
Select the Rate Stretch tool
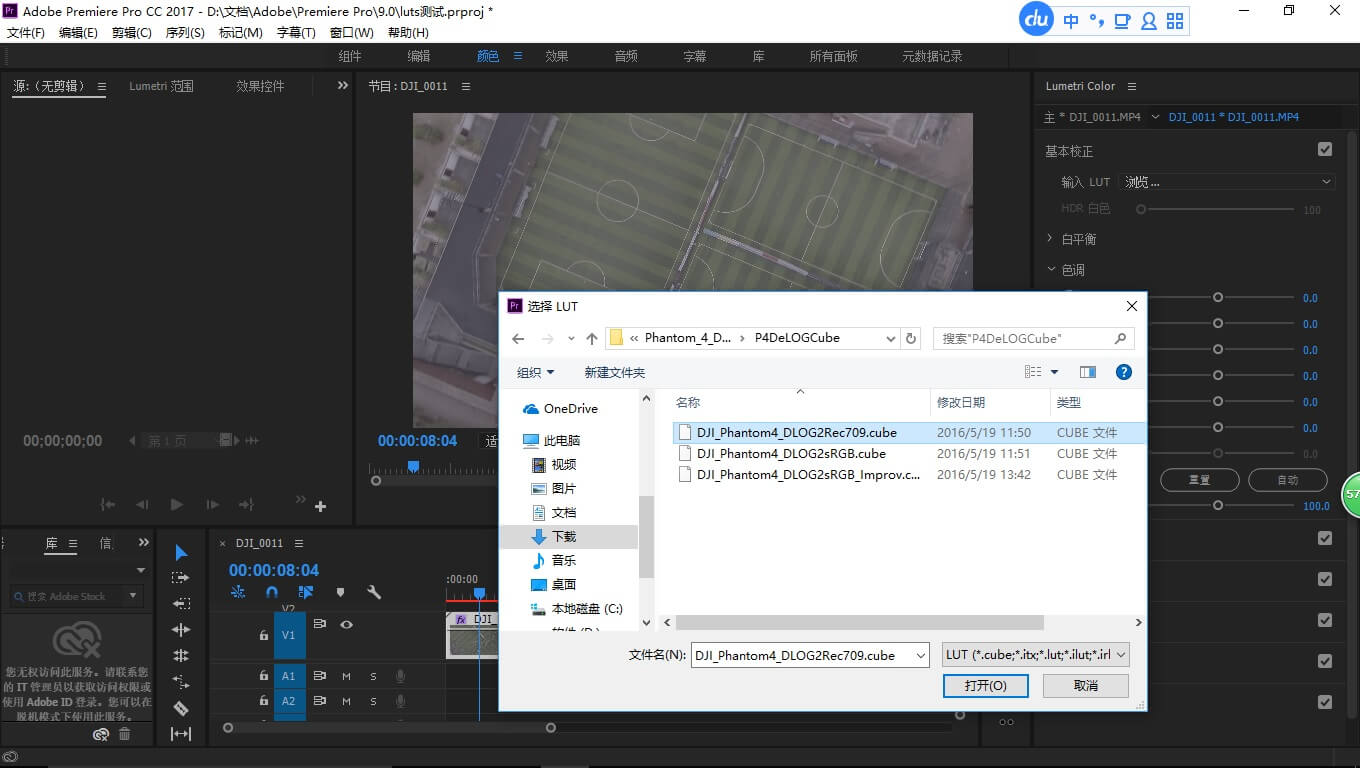click(x=181, y=682)
